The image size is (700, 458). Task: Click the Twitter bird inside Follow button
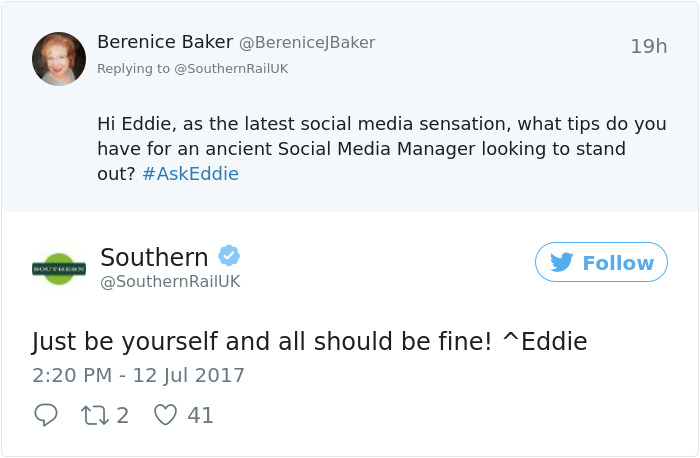[562, 262]
